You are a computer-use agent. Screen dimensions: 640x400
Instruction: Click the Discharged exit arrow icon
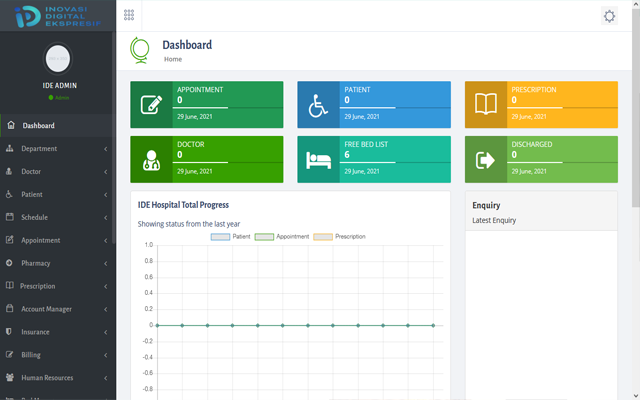click(x=486, y=159)
